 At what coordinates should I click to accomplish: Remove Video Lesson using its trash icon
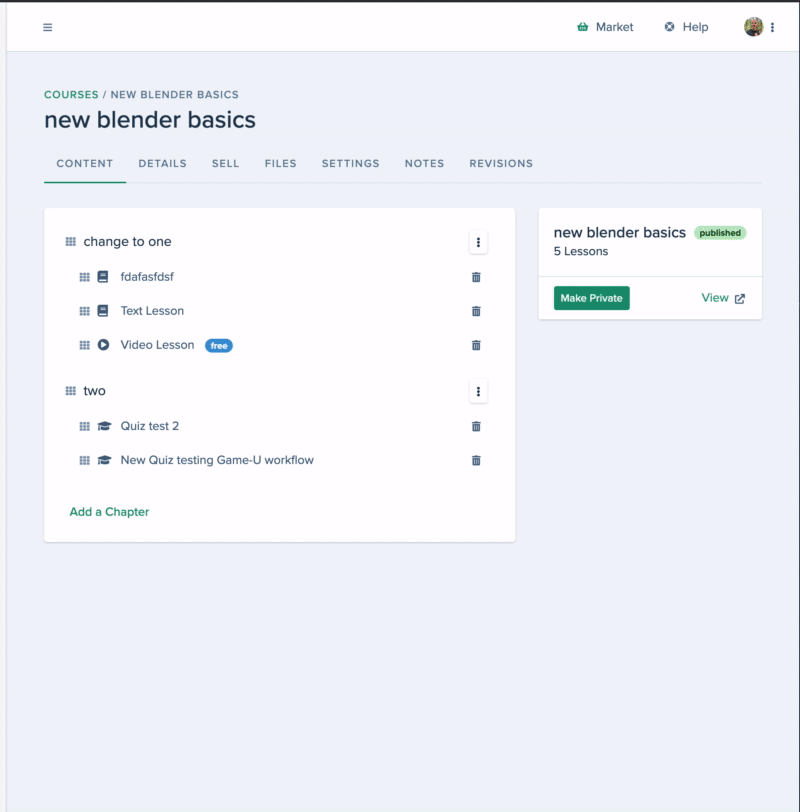(x=476, y=345)
